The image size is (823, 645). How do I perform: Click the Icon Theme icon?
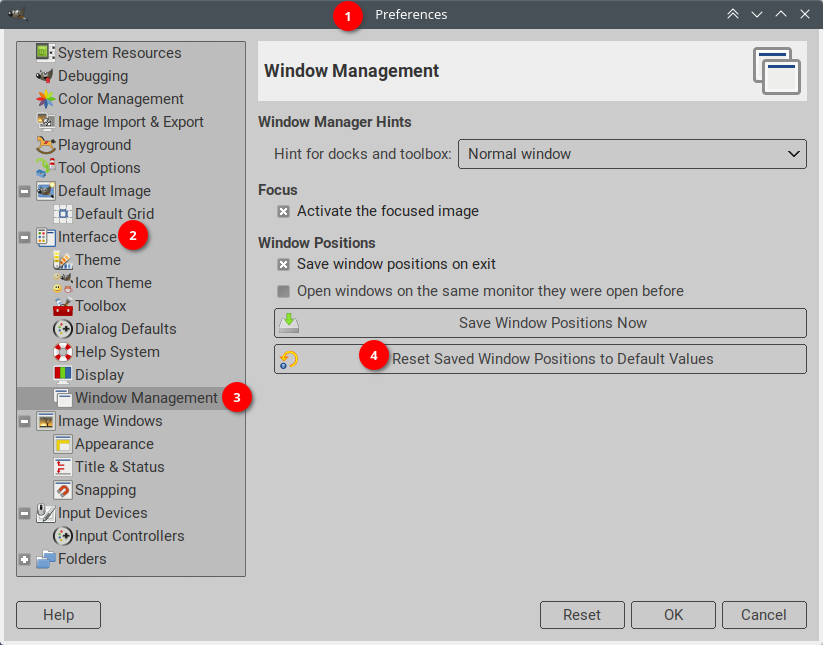62,283
